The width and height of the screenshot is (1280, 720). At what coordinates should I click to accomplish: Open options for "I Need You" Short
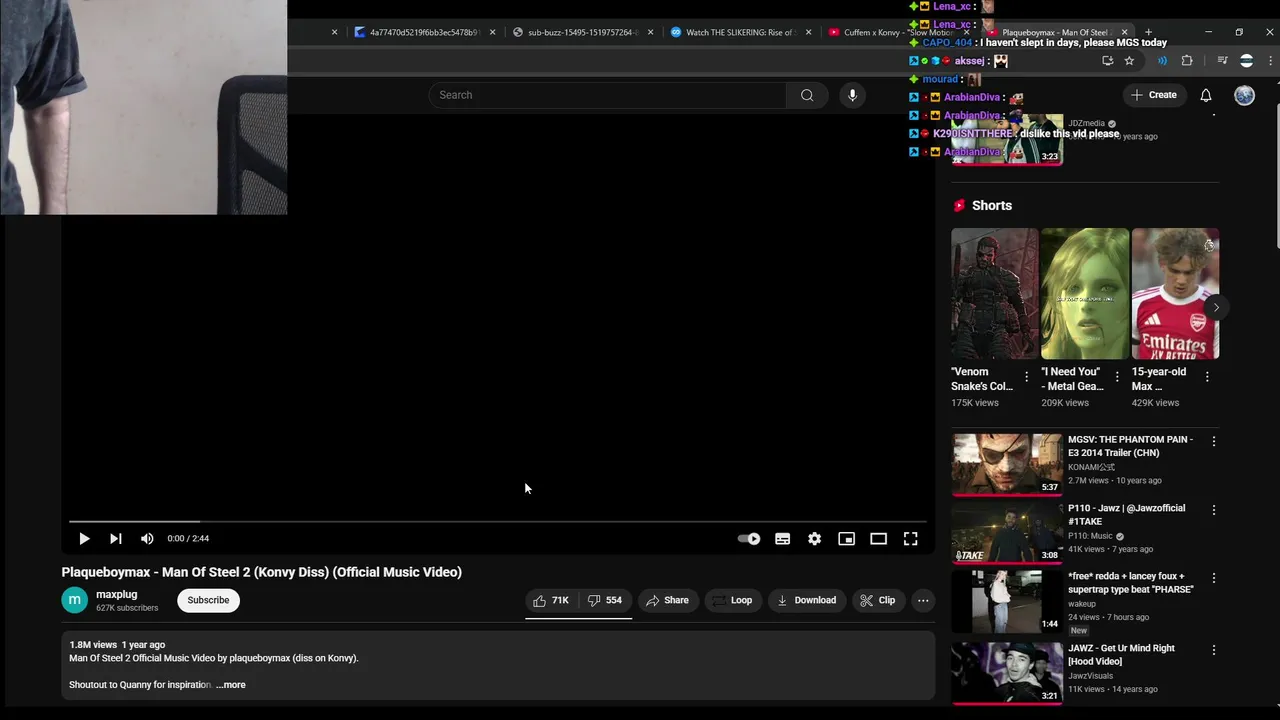pyautogui.click(x=1117, y=377)
